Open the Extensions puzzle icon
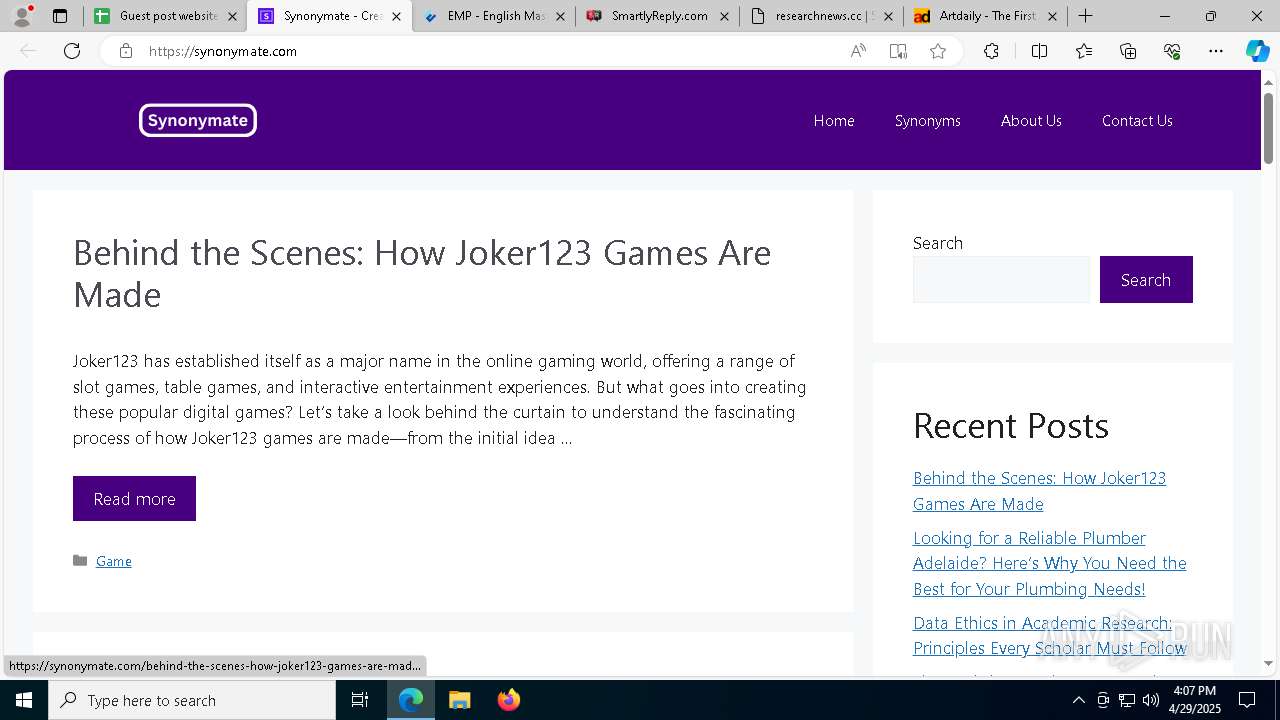 (x=991, y=51)
